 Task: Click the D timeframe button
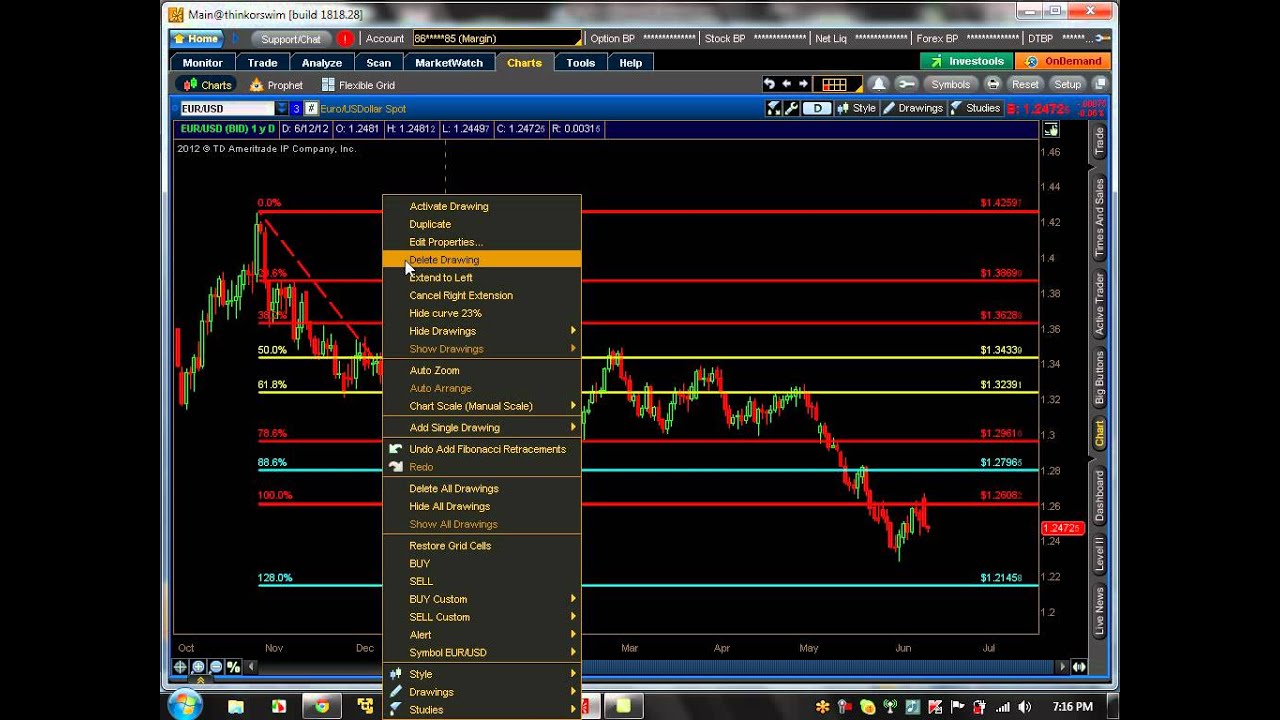[x=817, y=108]
